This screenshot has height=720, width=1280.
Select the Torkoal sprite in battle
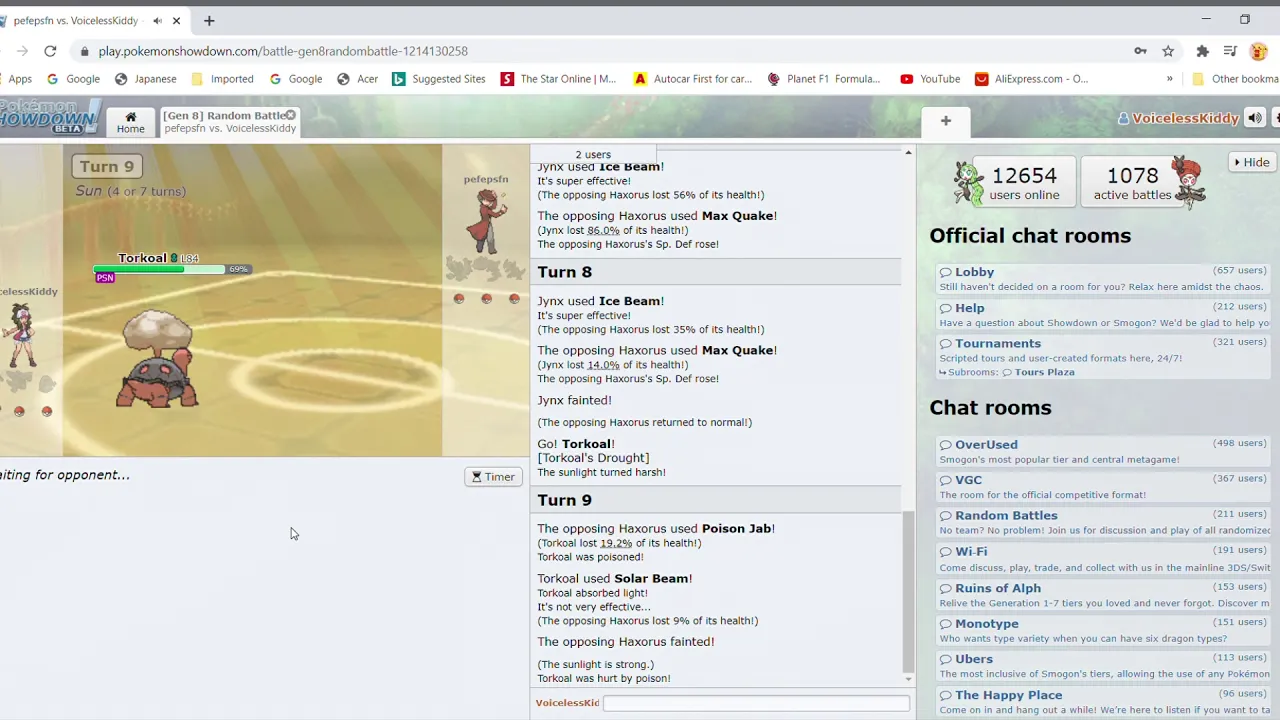click(158, 358)
